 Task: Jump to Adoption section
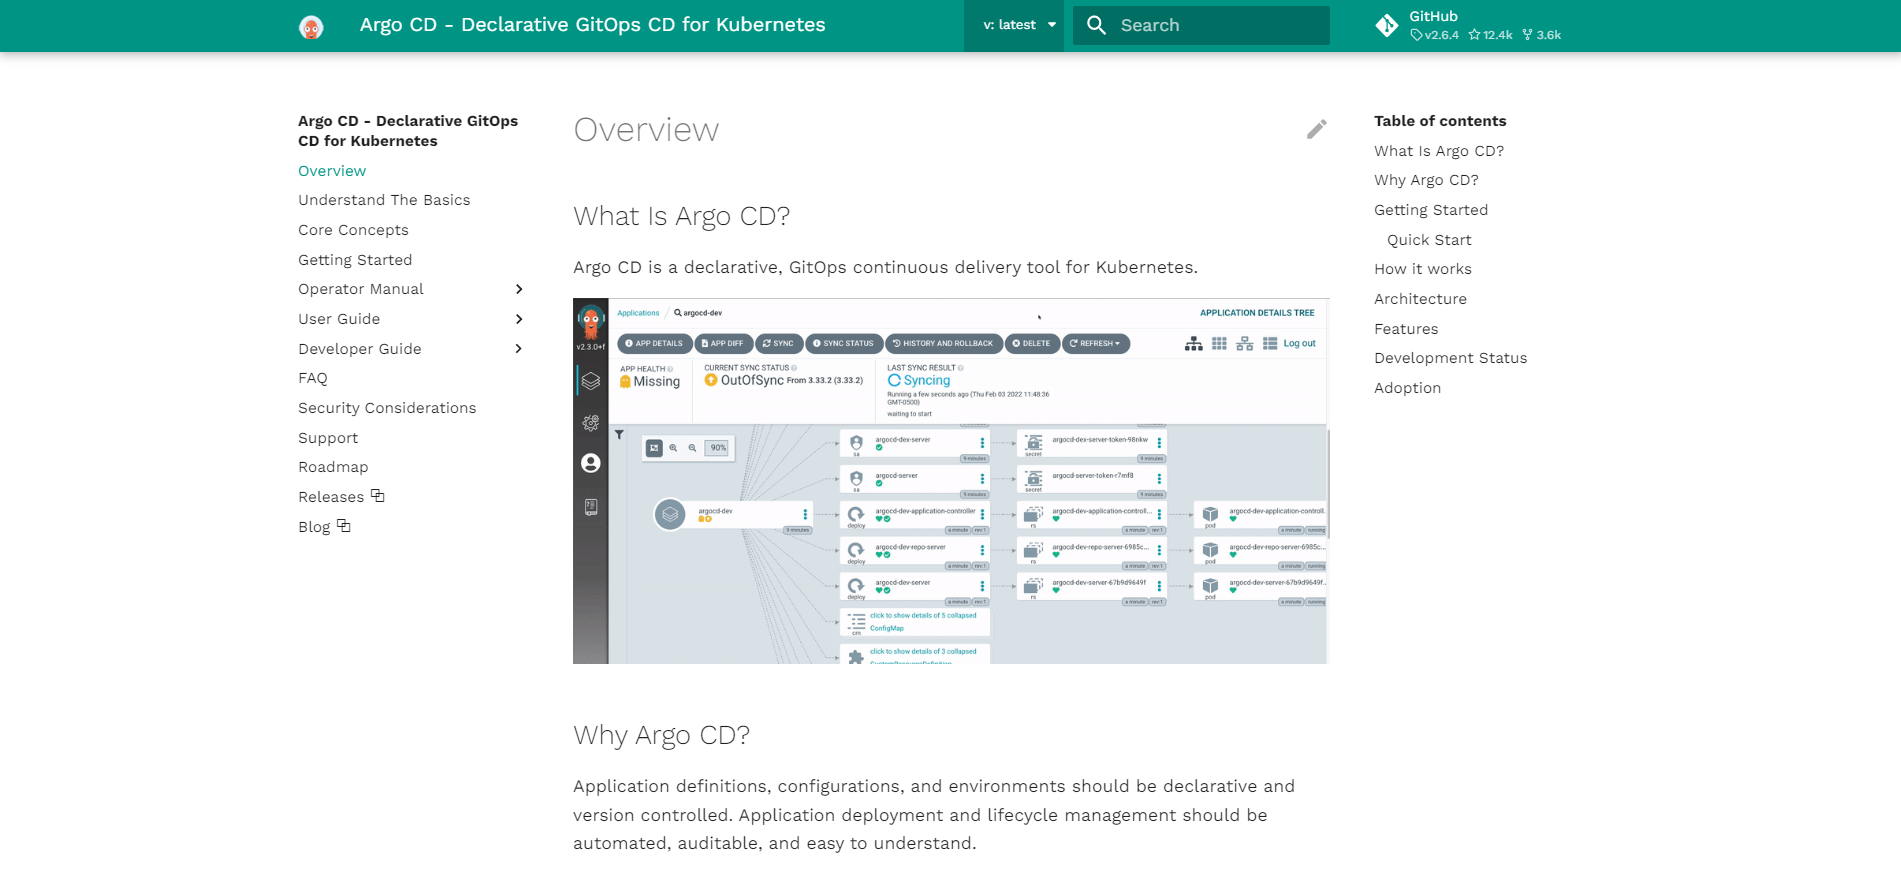pos(1407,388)
